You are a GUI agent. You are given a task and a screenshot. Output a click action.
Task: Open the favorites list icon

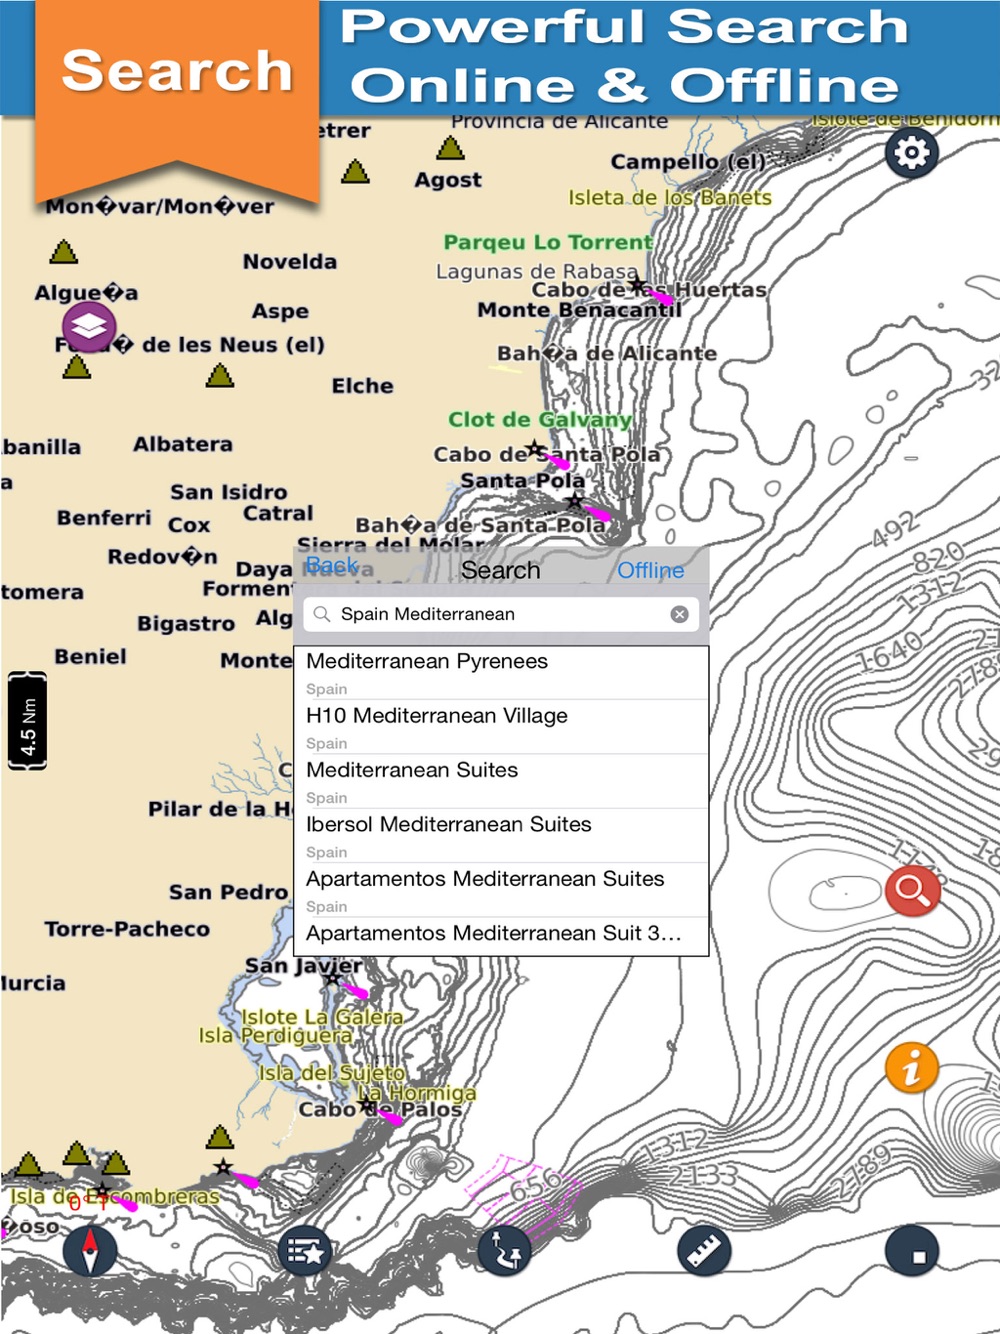(x=304, y=1250)
